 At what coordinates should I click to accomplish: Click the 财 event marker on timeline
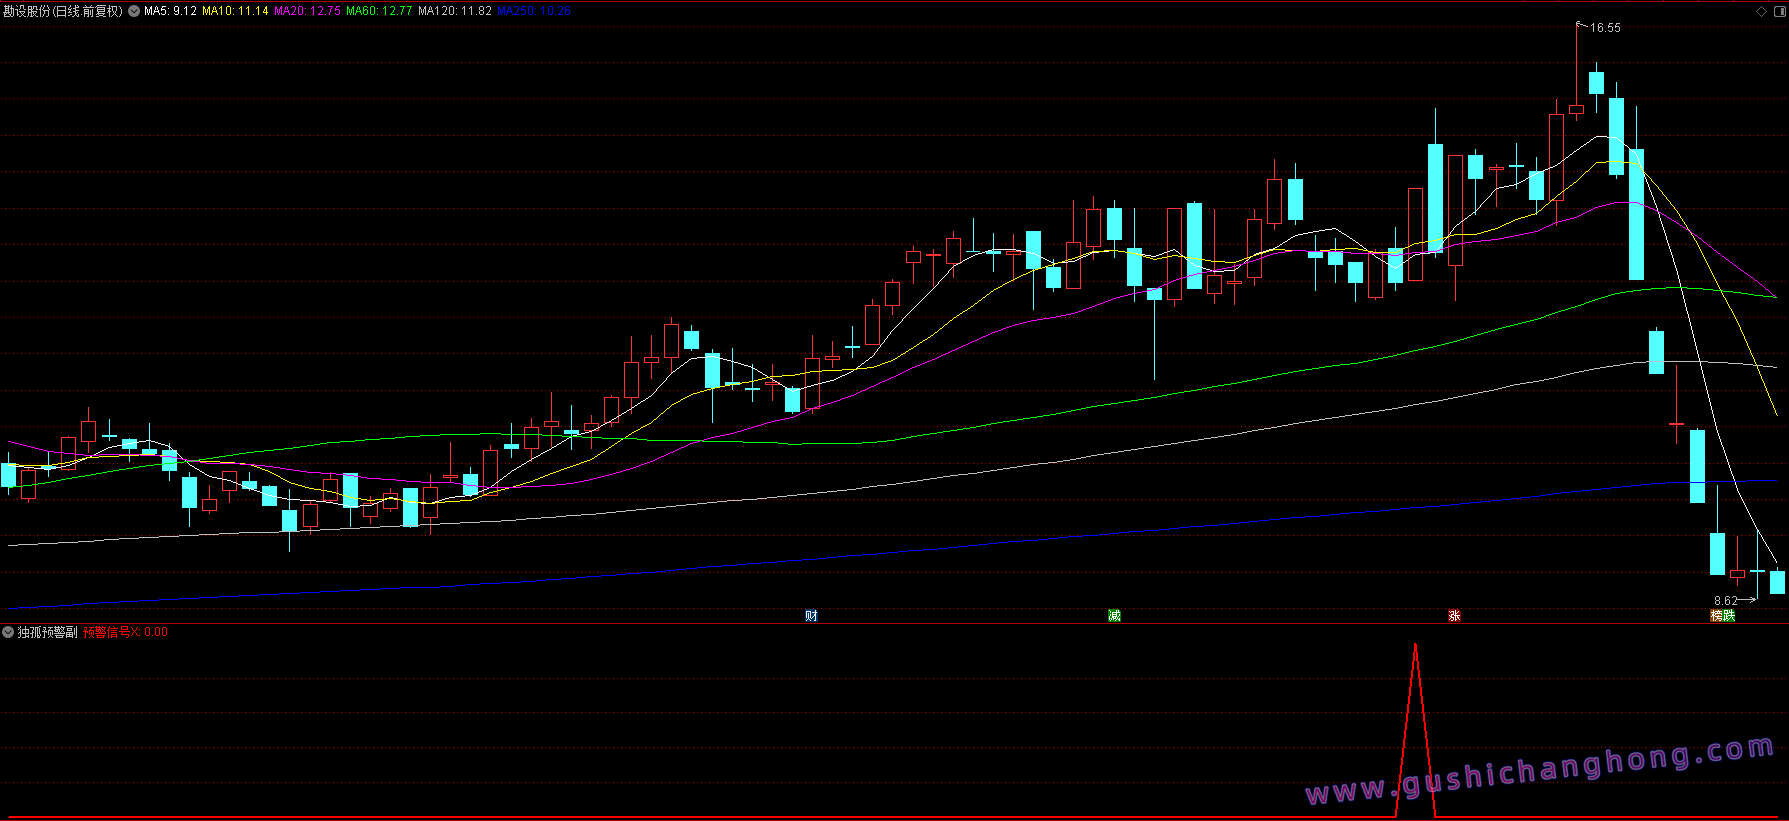[811, 615]
